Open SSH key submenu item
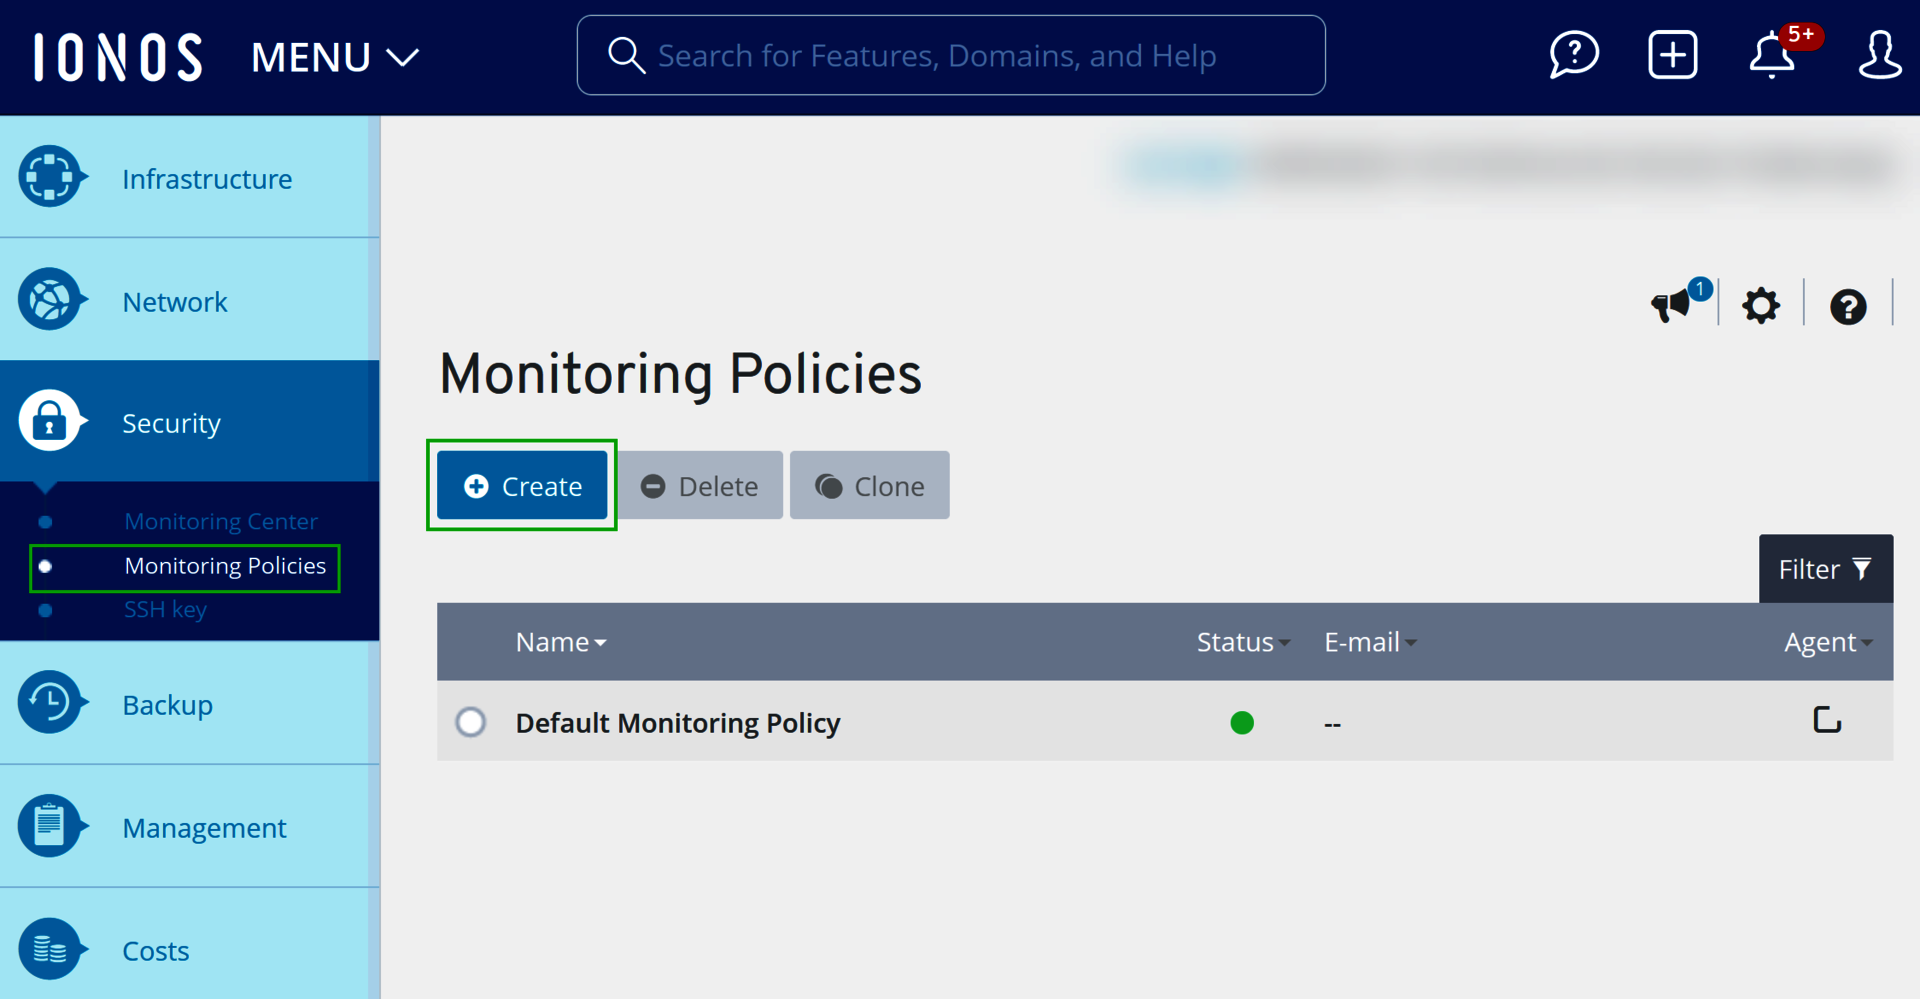 (x=165, y=609)
